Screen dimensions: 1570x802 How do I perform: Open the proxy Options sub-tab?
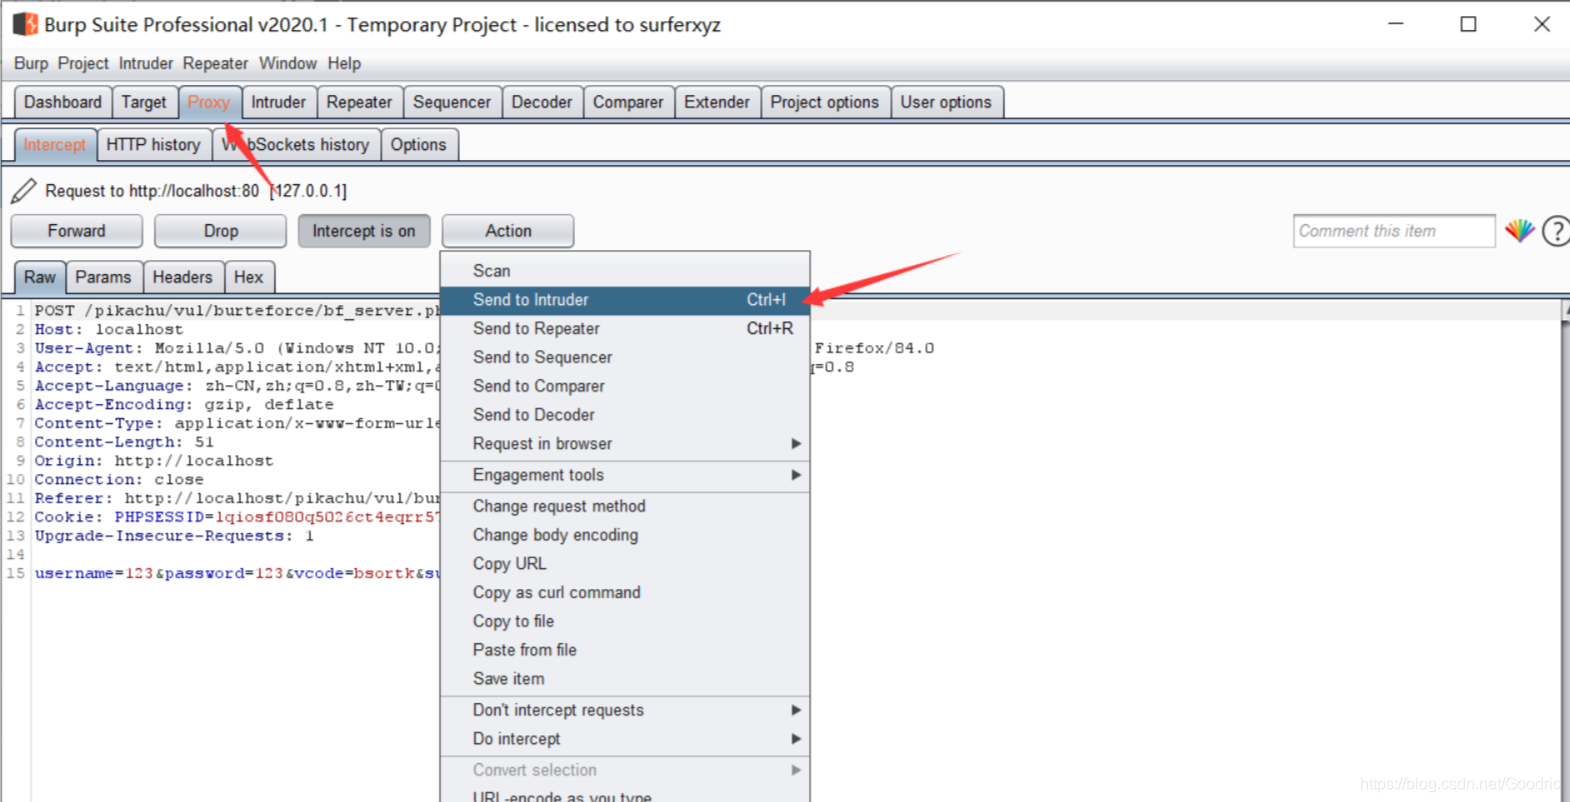click(419, 145)
